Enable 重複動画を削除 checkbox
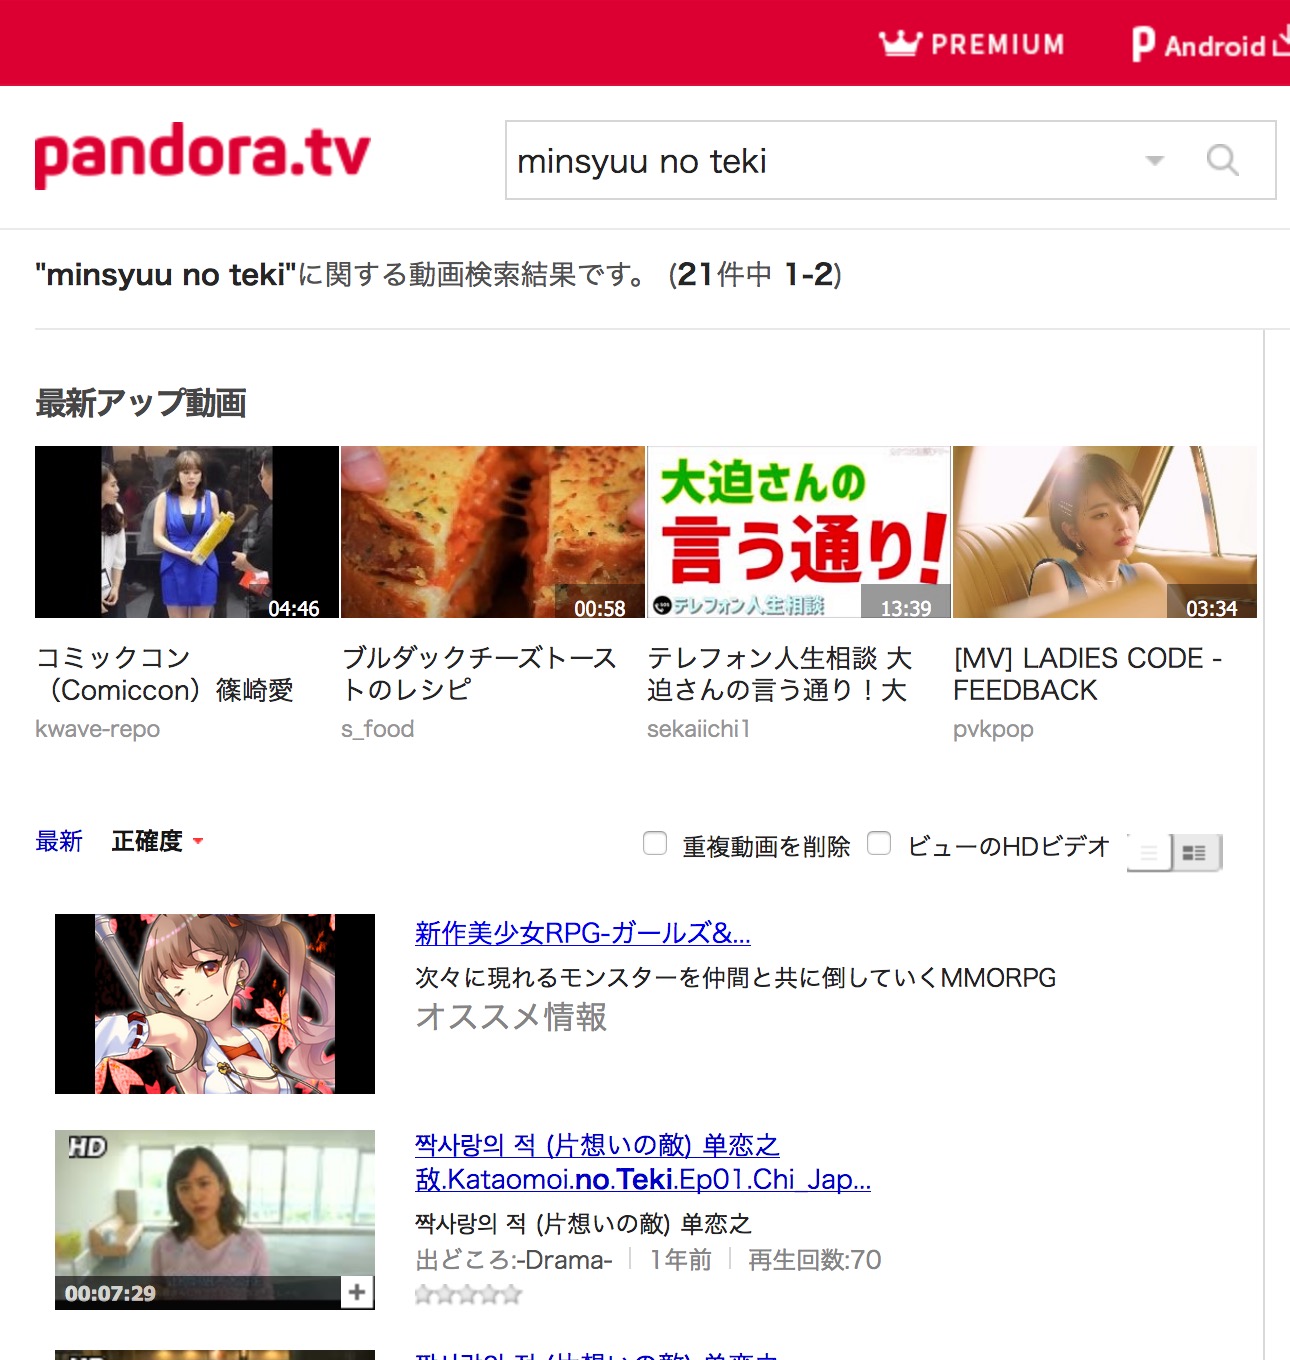 [x=655, y=844]
